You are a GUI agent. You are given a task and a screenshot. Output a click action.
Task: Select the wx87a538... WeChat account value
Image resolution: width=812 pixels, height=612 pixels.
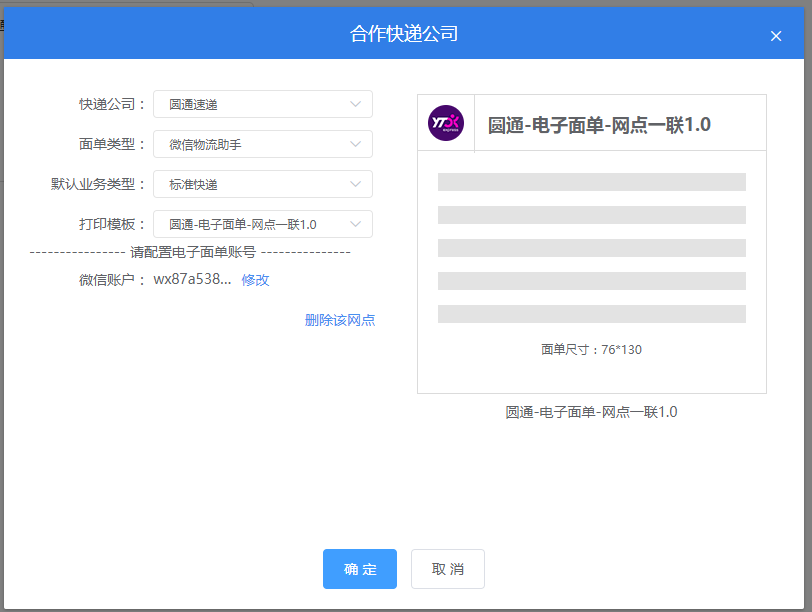(x=192, y=280)
